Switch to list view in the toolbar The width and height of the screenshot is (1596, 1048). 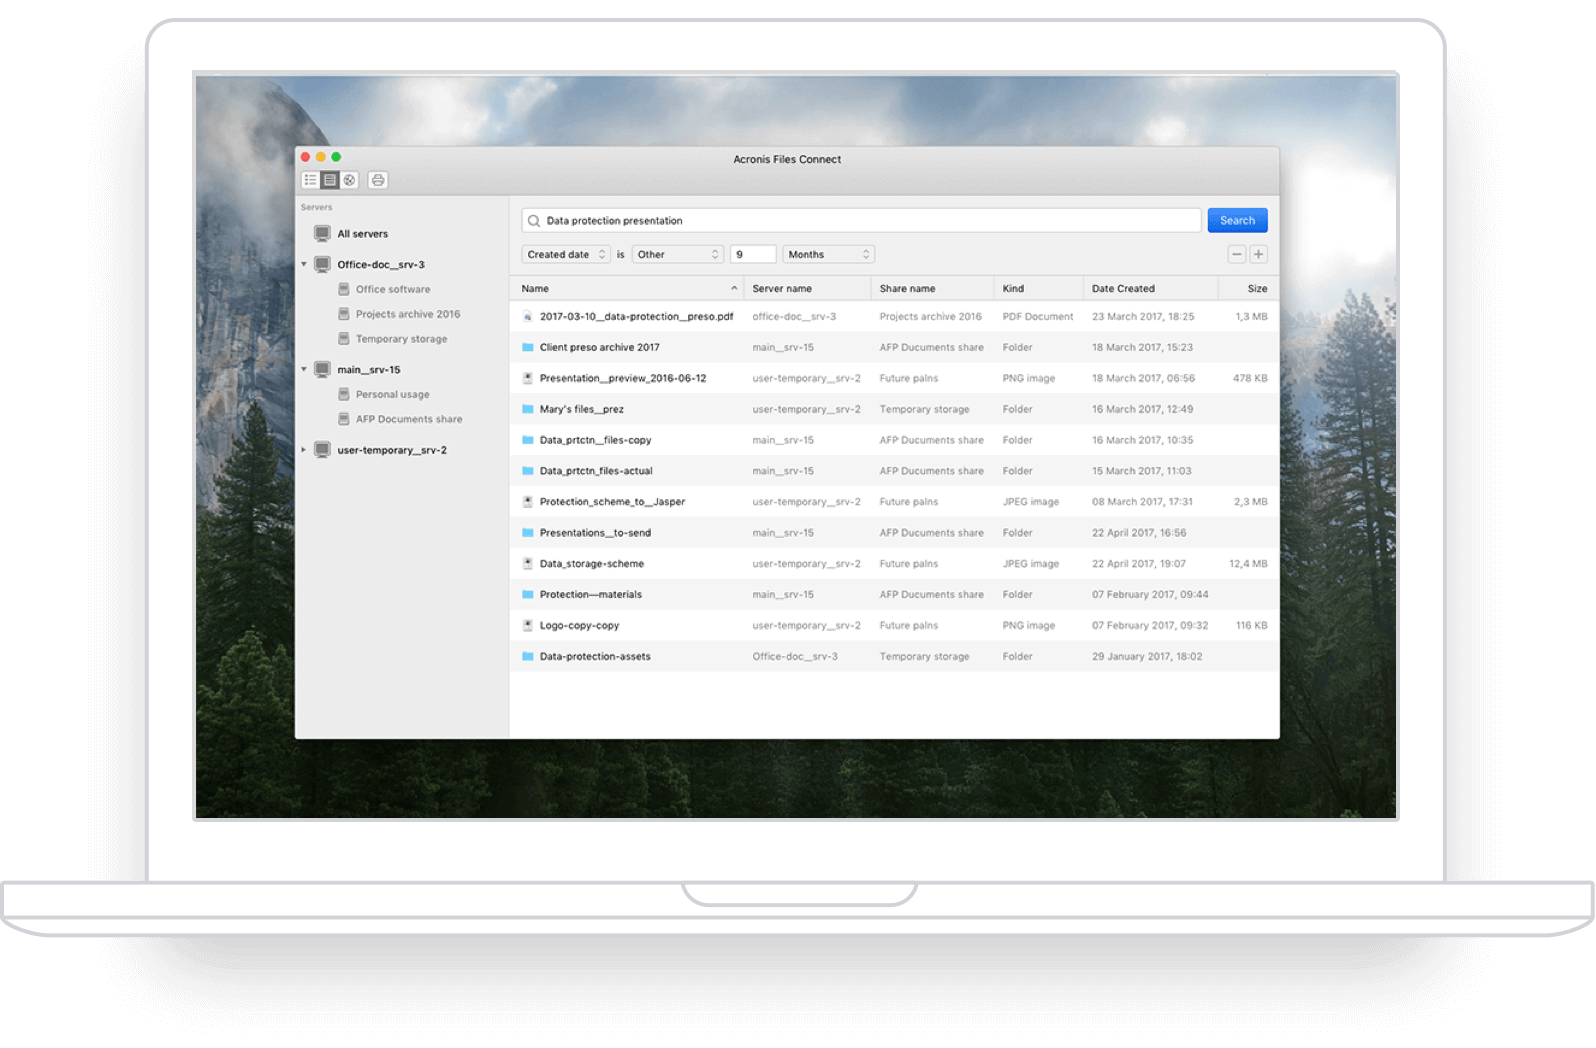pos(311,180)
